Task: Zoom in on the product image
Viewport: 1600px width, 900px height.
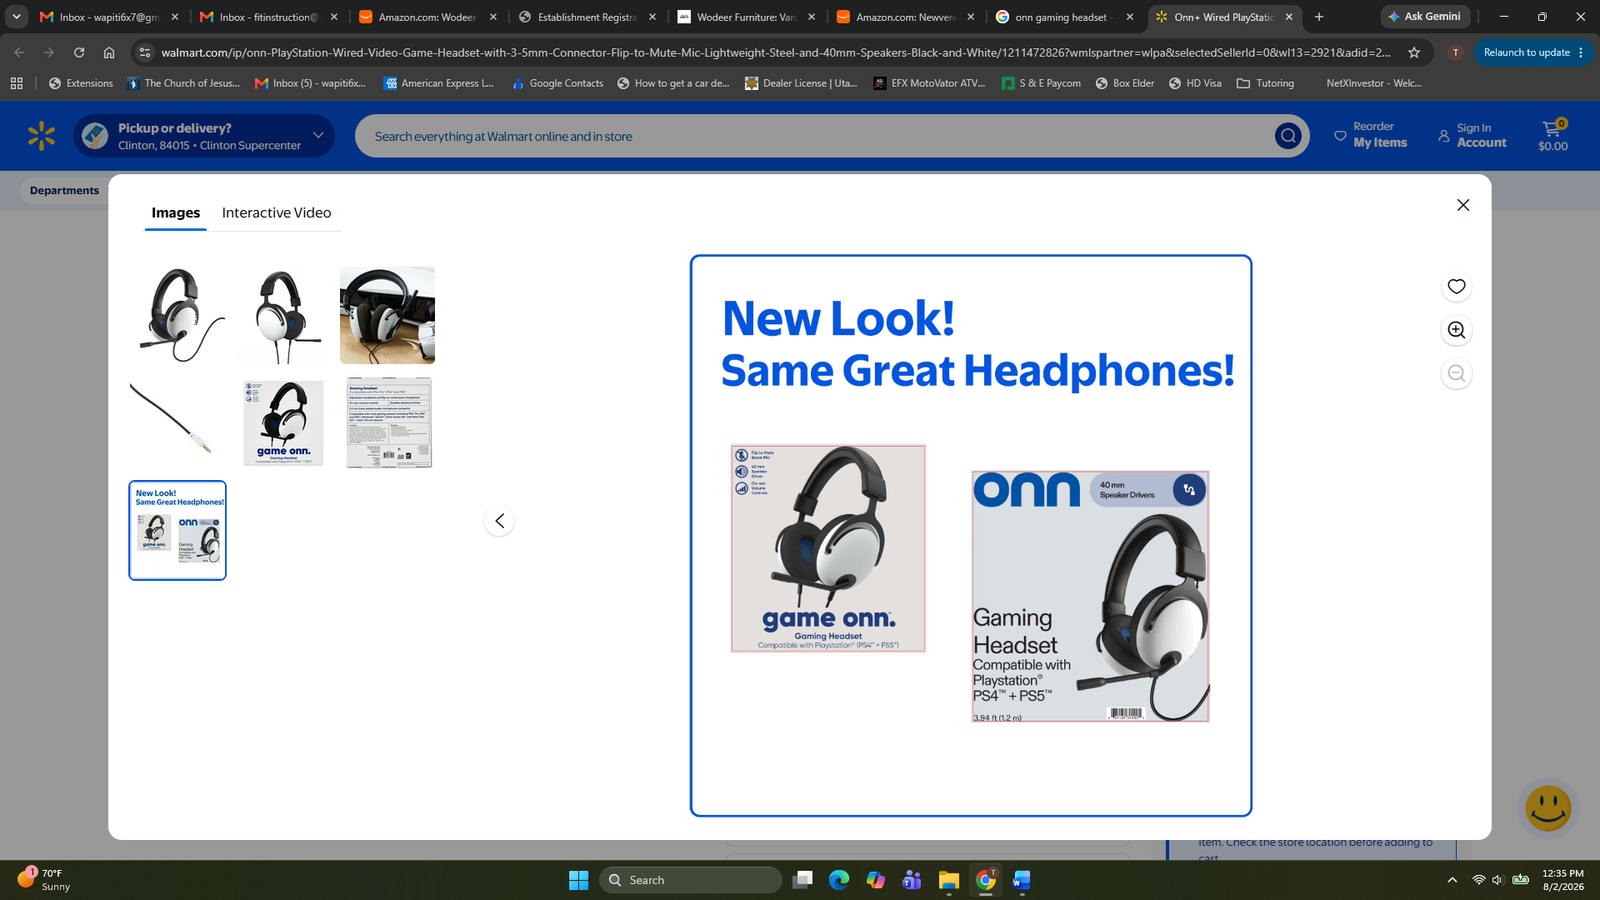Action: click(1456, 330)
